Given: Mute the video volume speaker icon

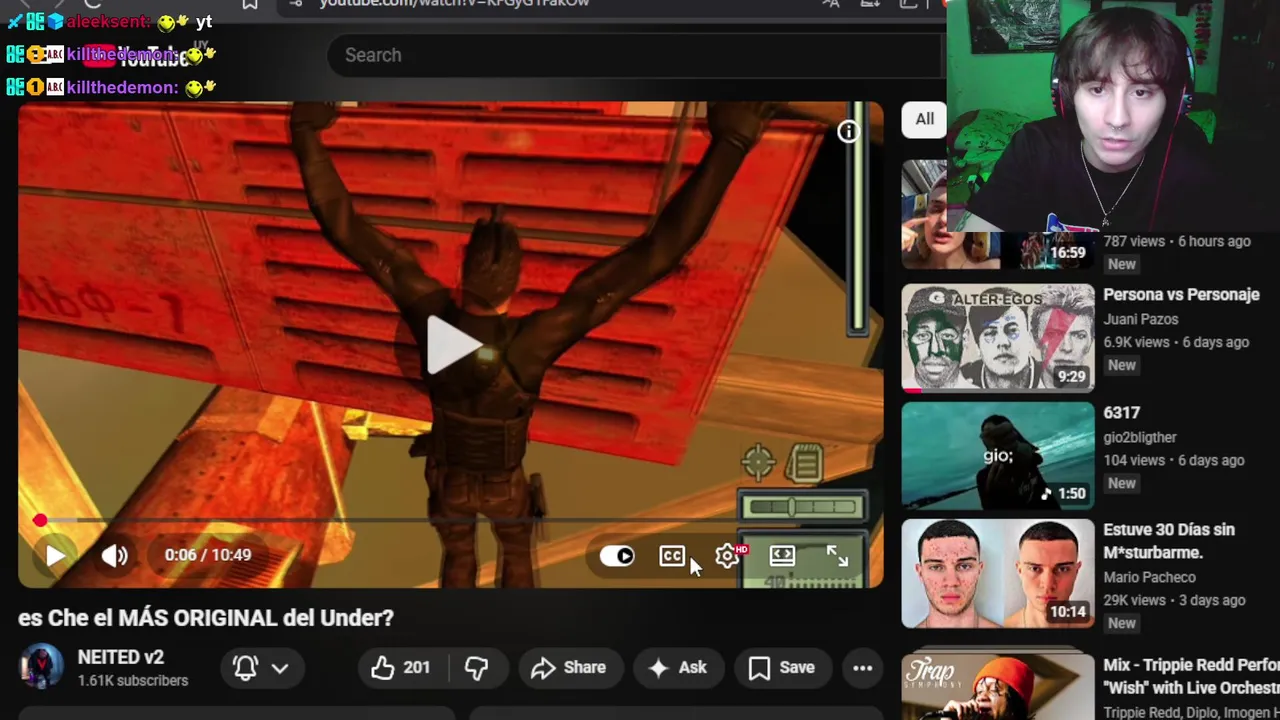Looking at the screenshot, I should point(114,555).
